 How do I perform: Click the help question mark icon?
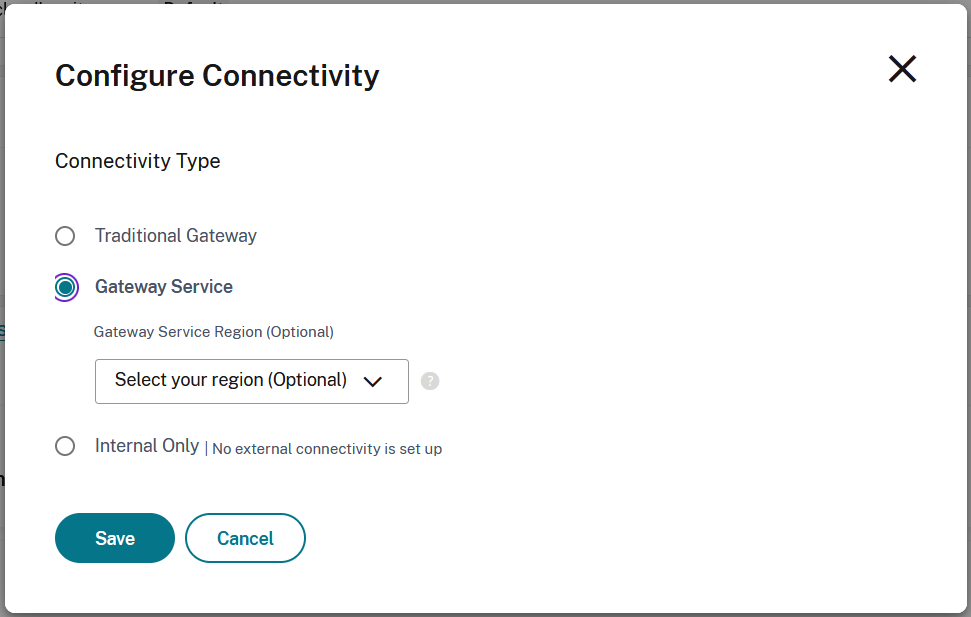coord(429,381)
